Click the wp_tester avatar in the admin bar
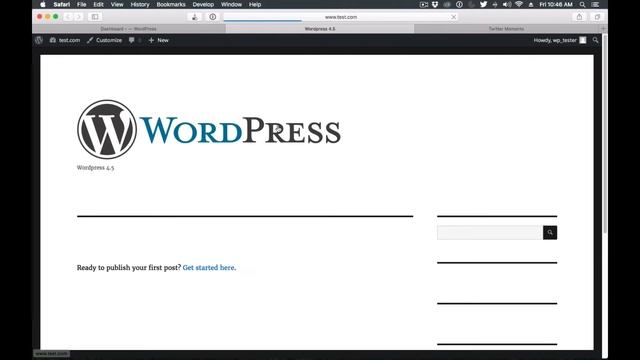 coord(583,40)
